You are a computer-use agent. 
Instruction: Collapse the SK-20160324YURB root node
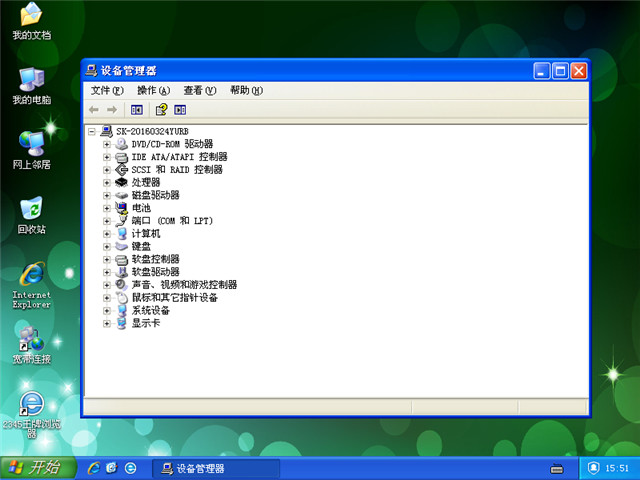92,131
